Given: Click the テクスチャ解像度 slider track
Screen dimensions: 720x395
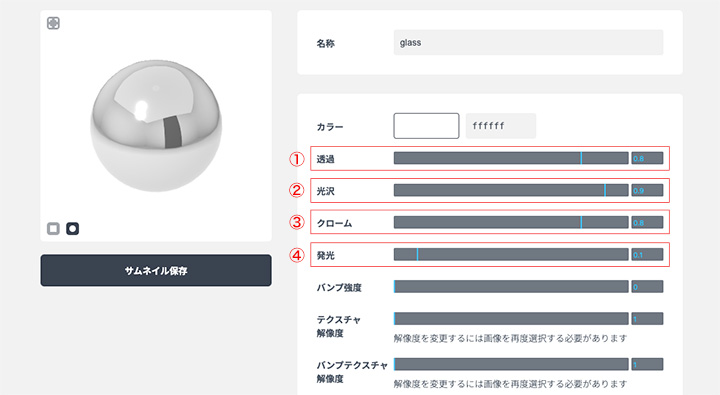Looking at the screenshot, I should click(x=511, y=318).
